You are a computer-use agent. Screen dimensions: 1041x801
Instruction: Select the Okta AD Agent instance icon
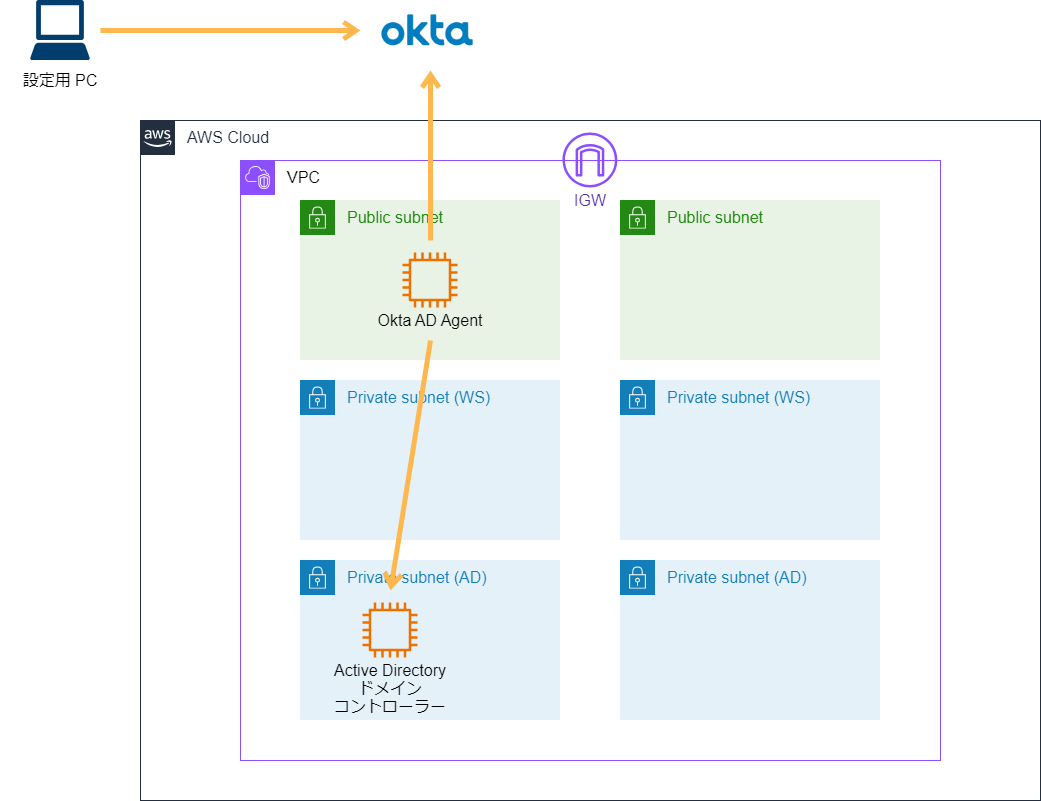pyautogui.click(x=429, y=280)
